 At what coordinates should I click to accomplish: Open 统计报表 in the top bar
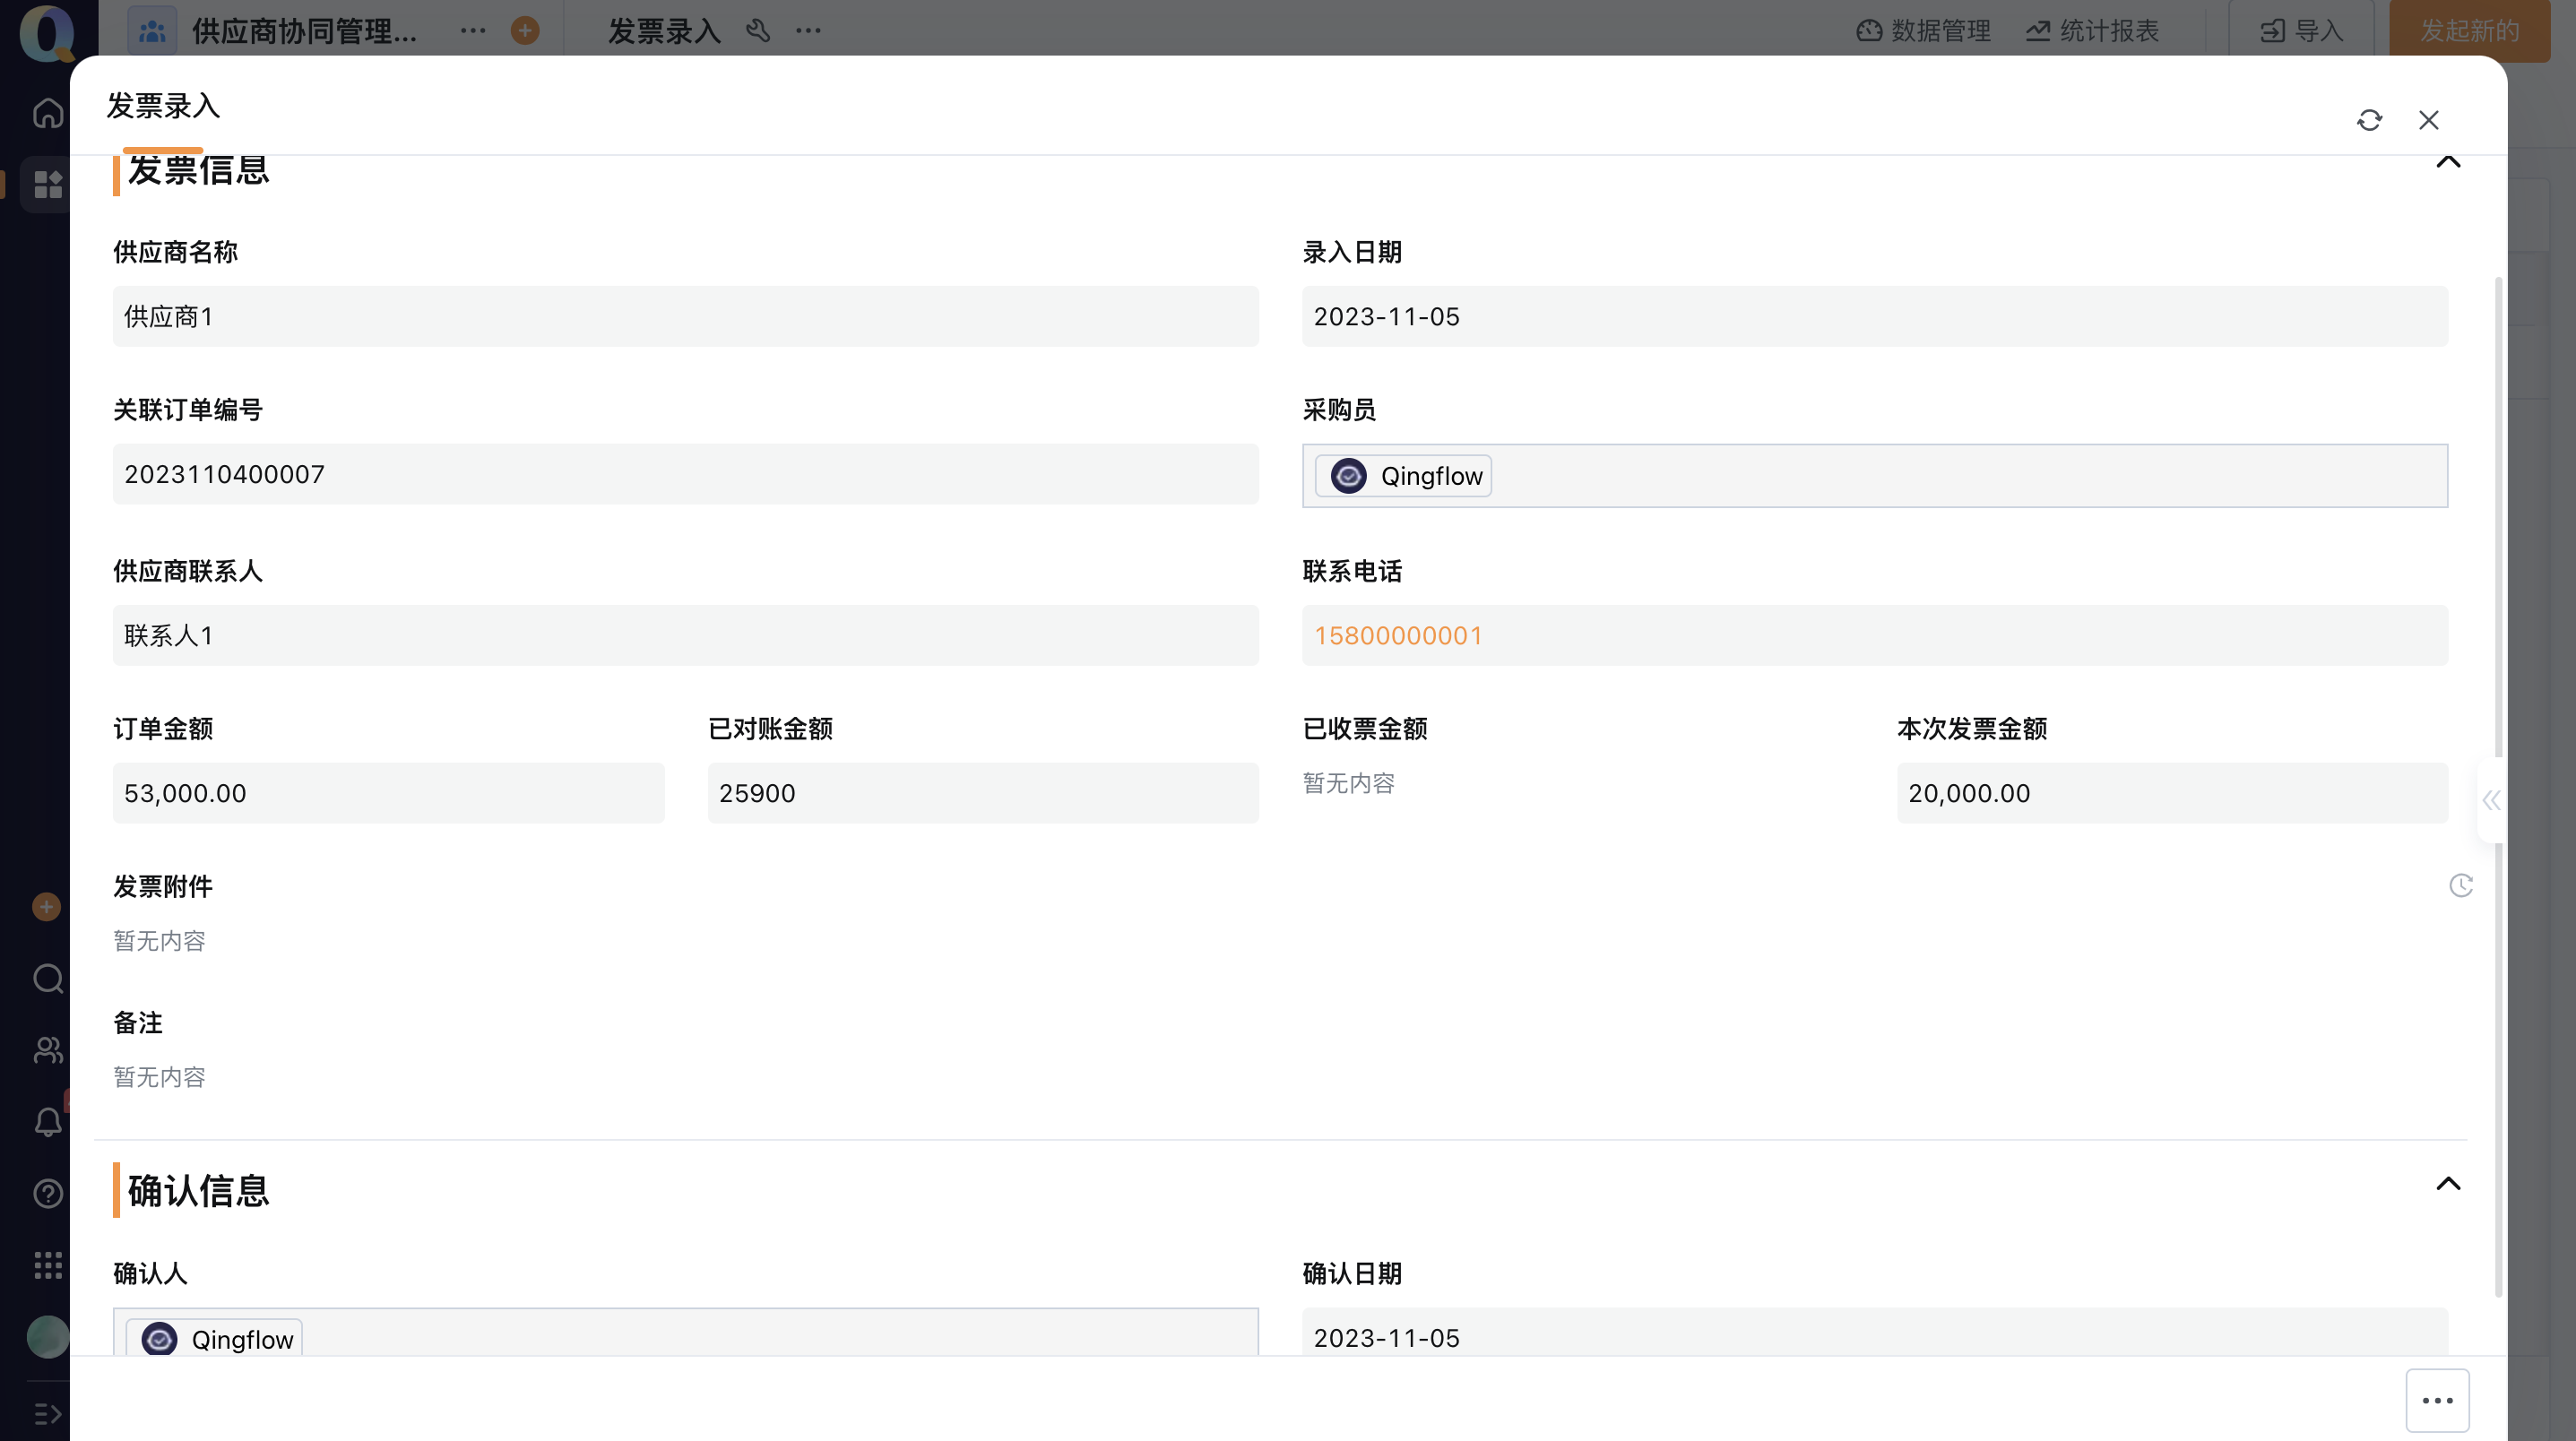[2092, 31]
